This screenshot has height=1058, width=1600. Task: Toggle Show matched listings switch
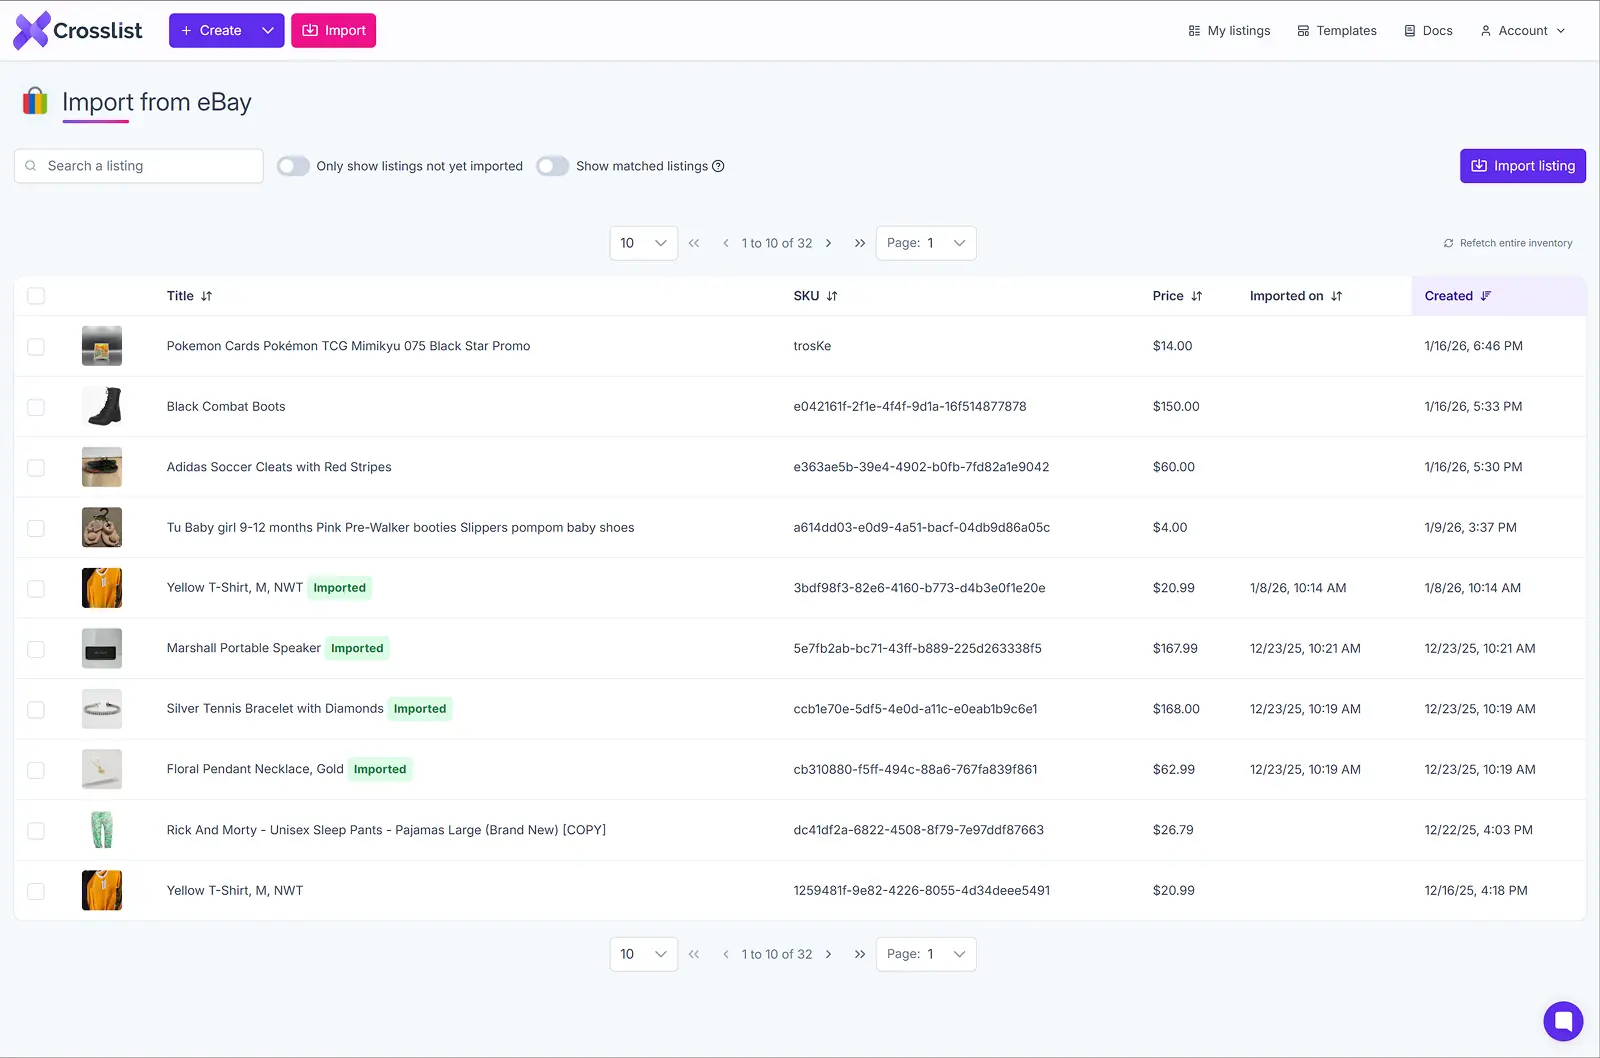(553, 166)
